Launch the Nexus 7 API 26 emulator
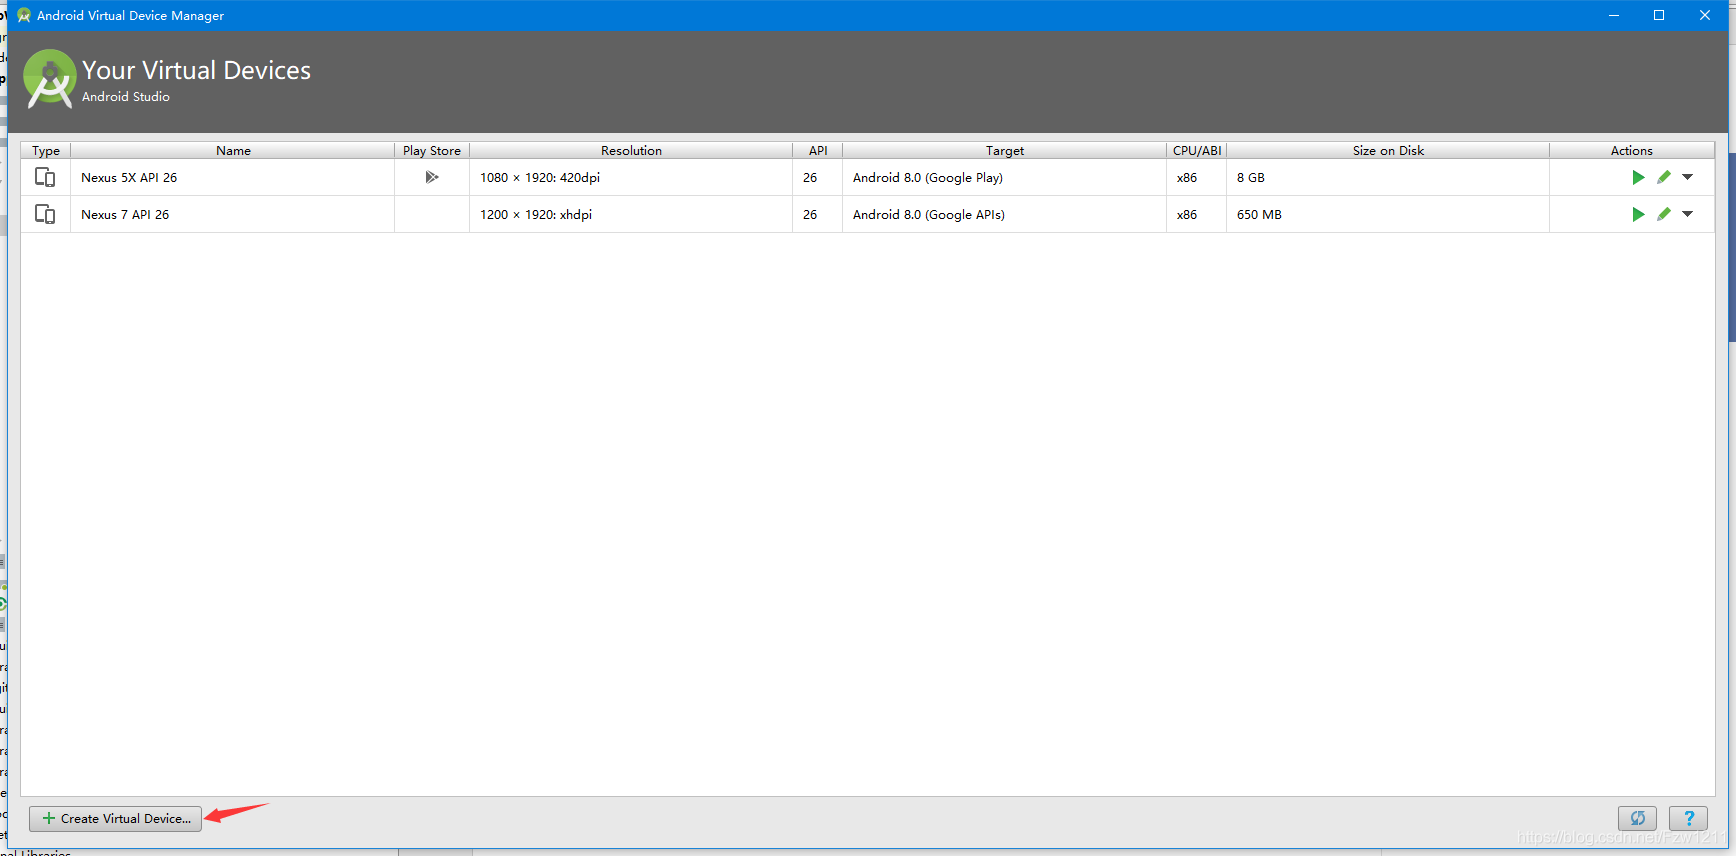 pyautogui.click(x=1638, y=215)
